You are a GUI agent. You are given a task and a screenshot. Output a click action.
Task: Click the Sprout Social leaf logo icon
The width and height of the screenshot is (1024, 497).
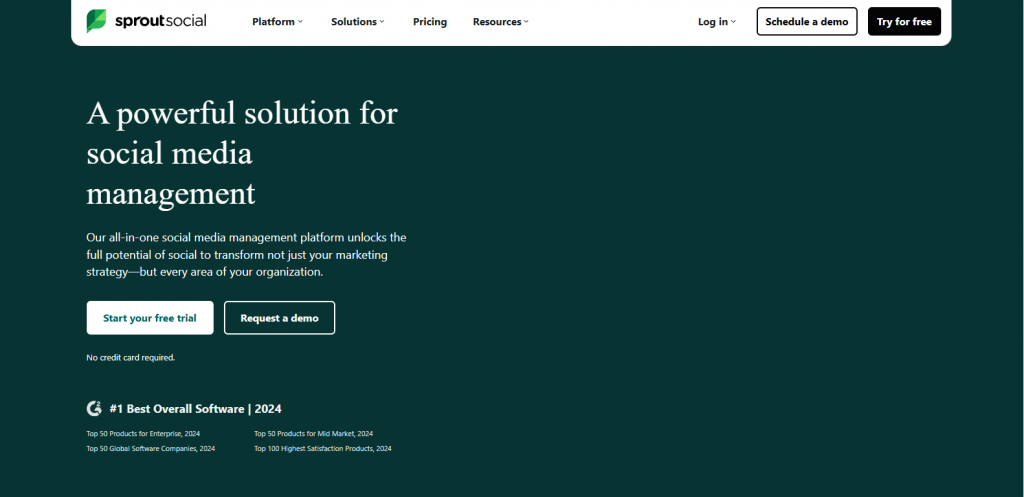coord(98,20)
